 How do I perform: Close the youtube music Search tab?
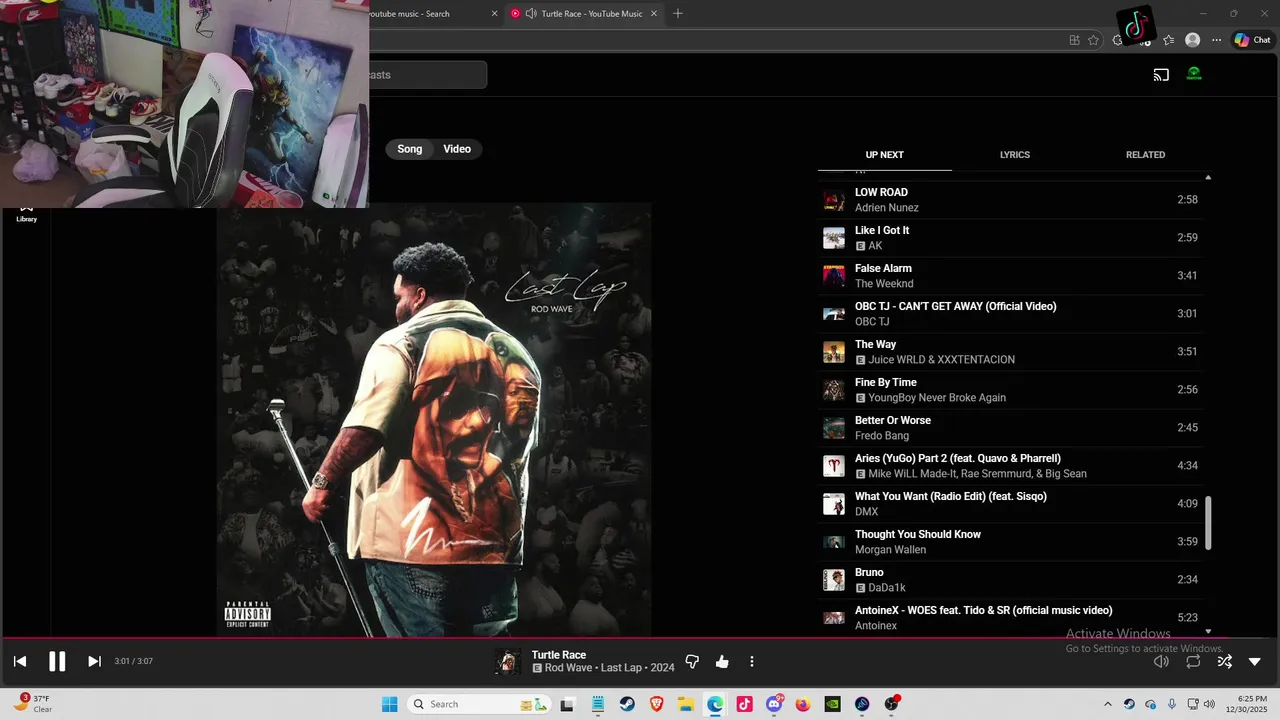point(494,14)
